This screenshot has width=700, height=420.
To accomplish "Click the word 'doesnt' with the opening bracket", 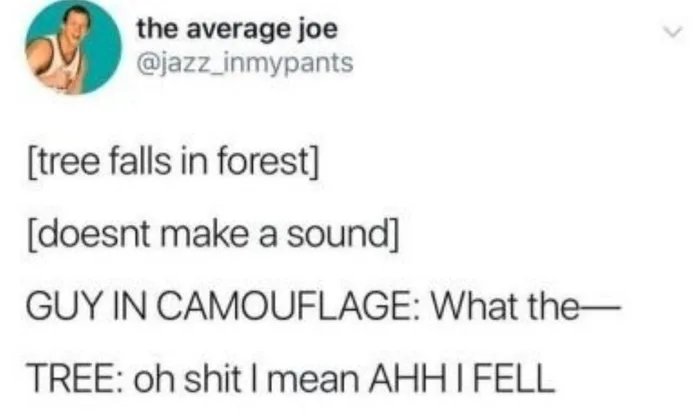I will [x=89, y=235].
